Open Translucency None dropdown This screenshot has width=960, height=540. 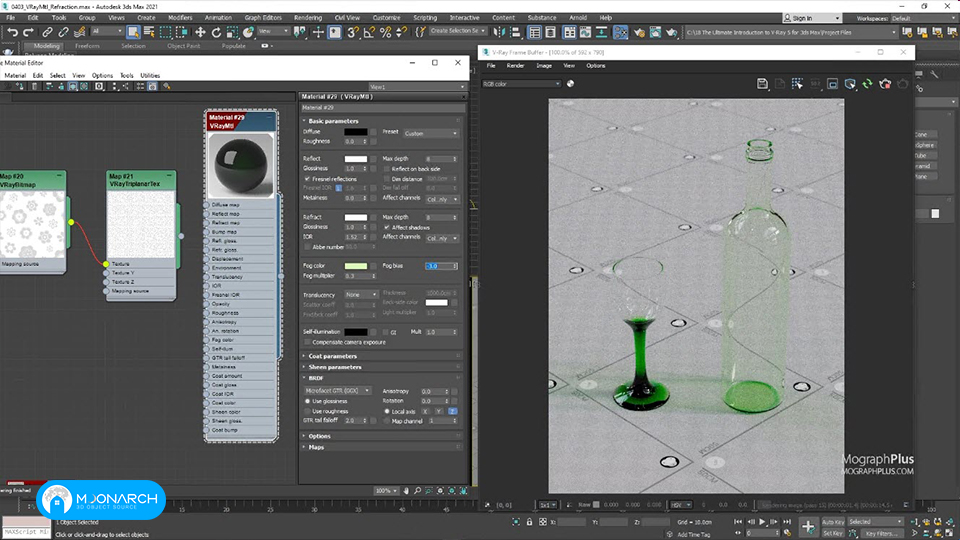tap(361, 294)
